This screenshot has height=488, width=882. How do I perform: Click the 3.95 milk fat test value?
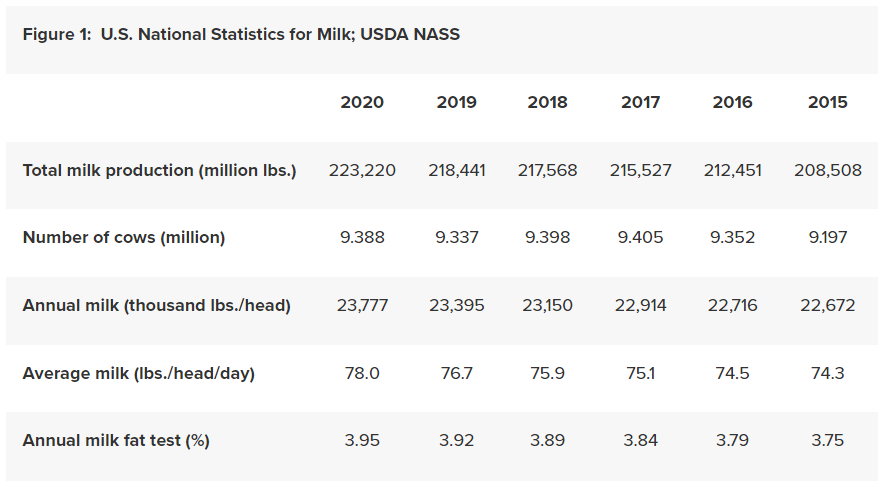[x=362, y=440]
